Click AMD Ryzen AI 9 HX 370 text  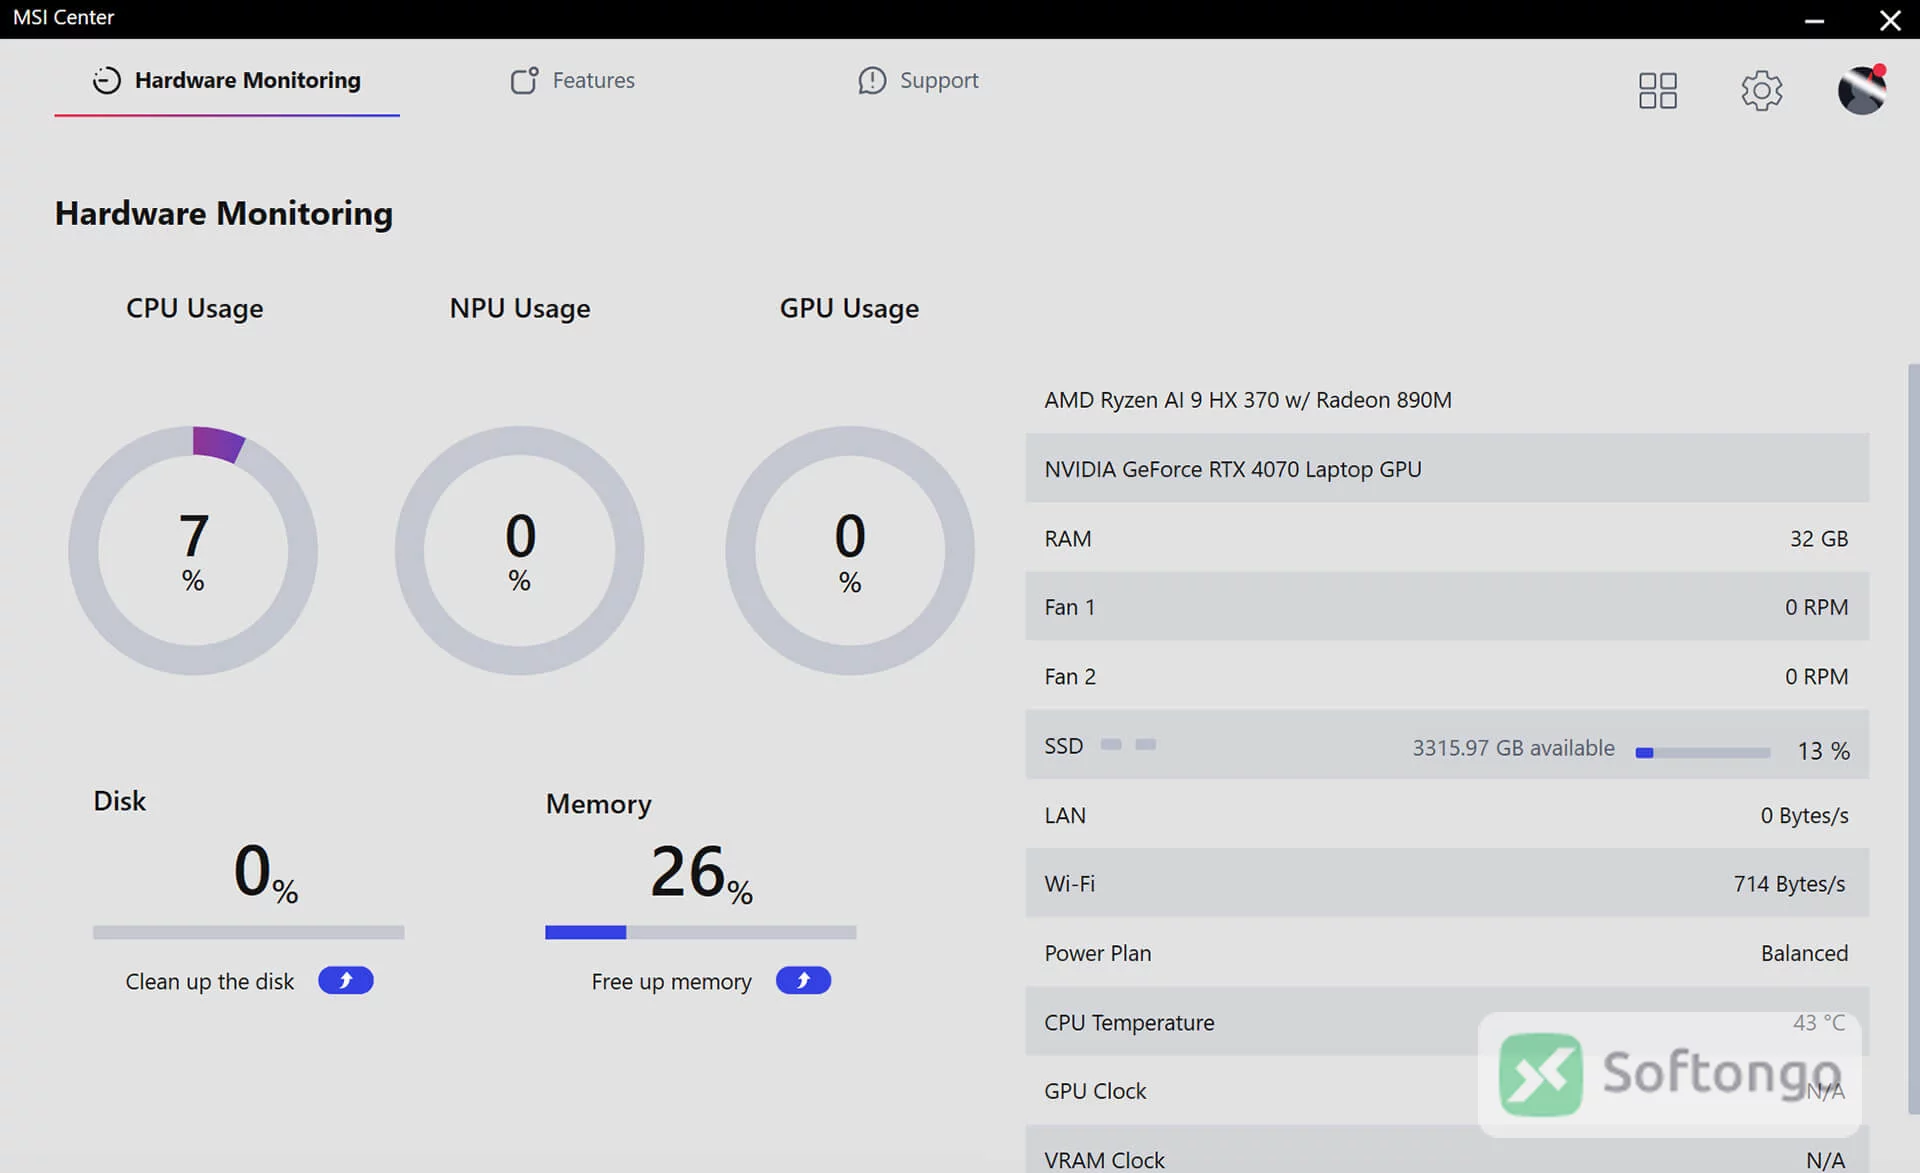tap(1248, 400)
